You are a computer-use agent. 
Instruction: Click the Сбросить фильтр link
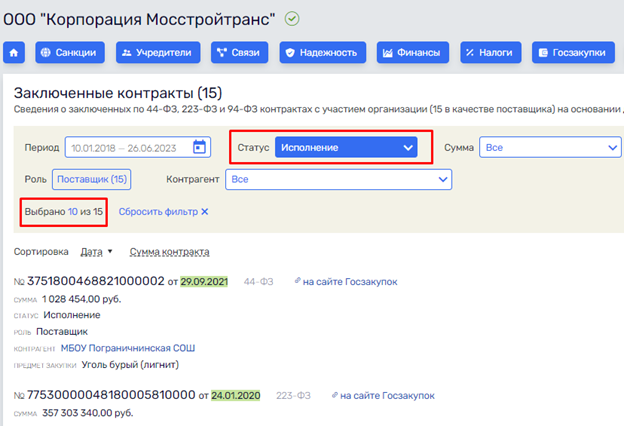[x=158, y=211]
